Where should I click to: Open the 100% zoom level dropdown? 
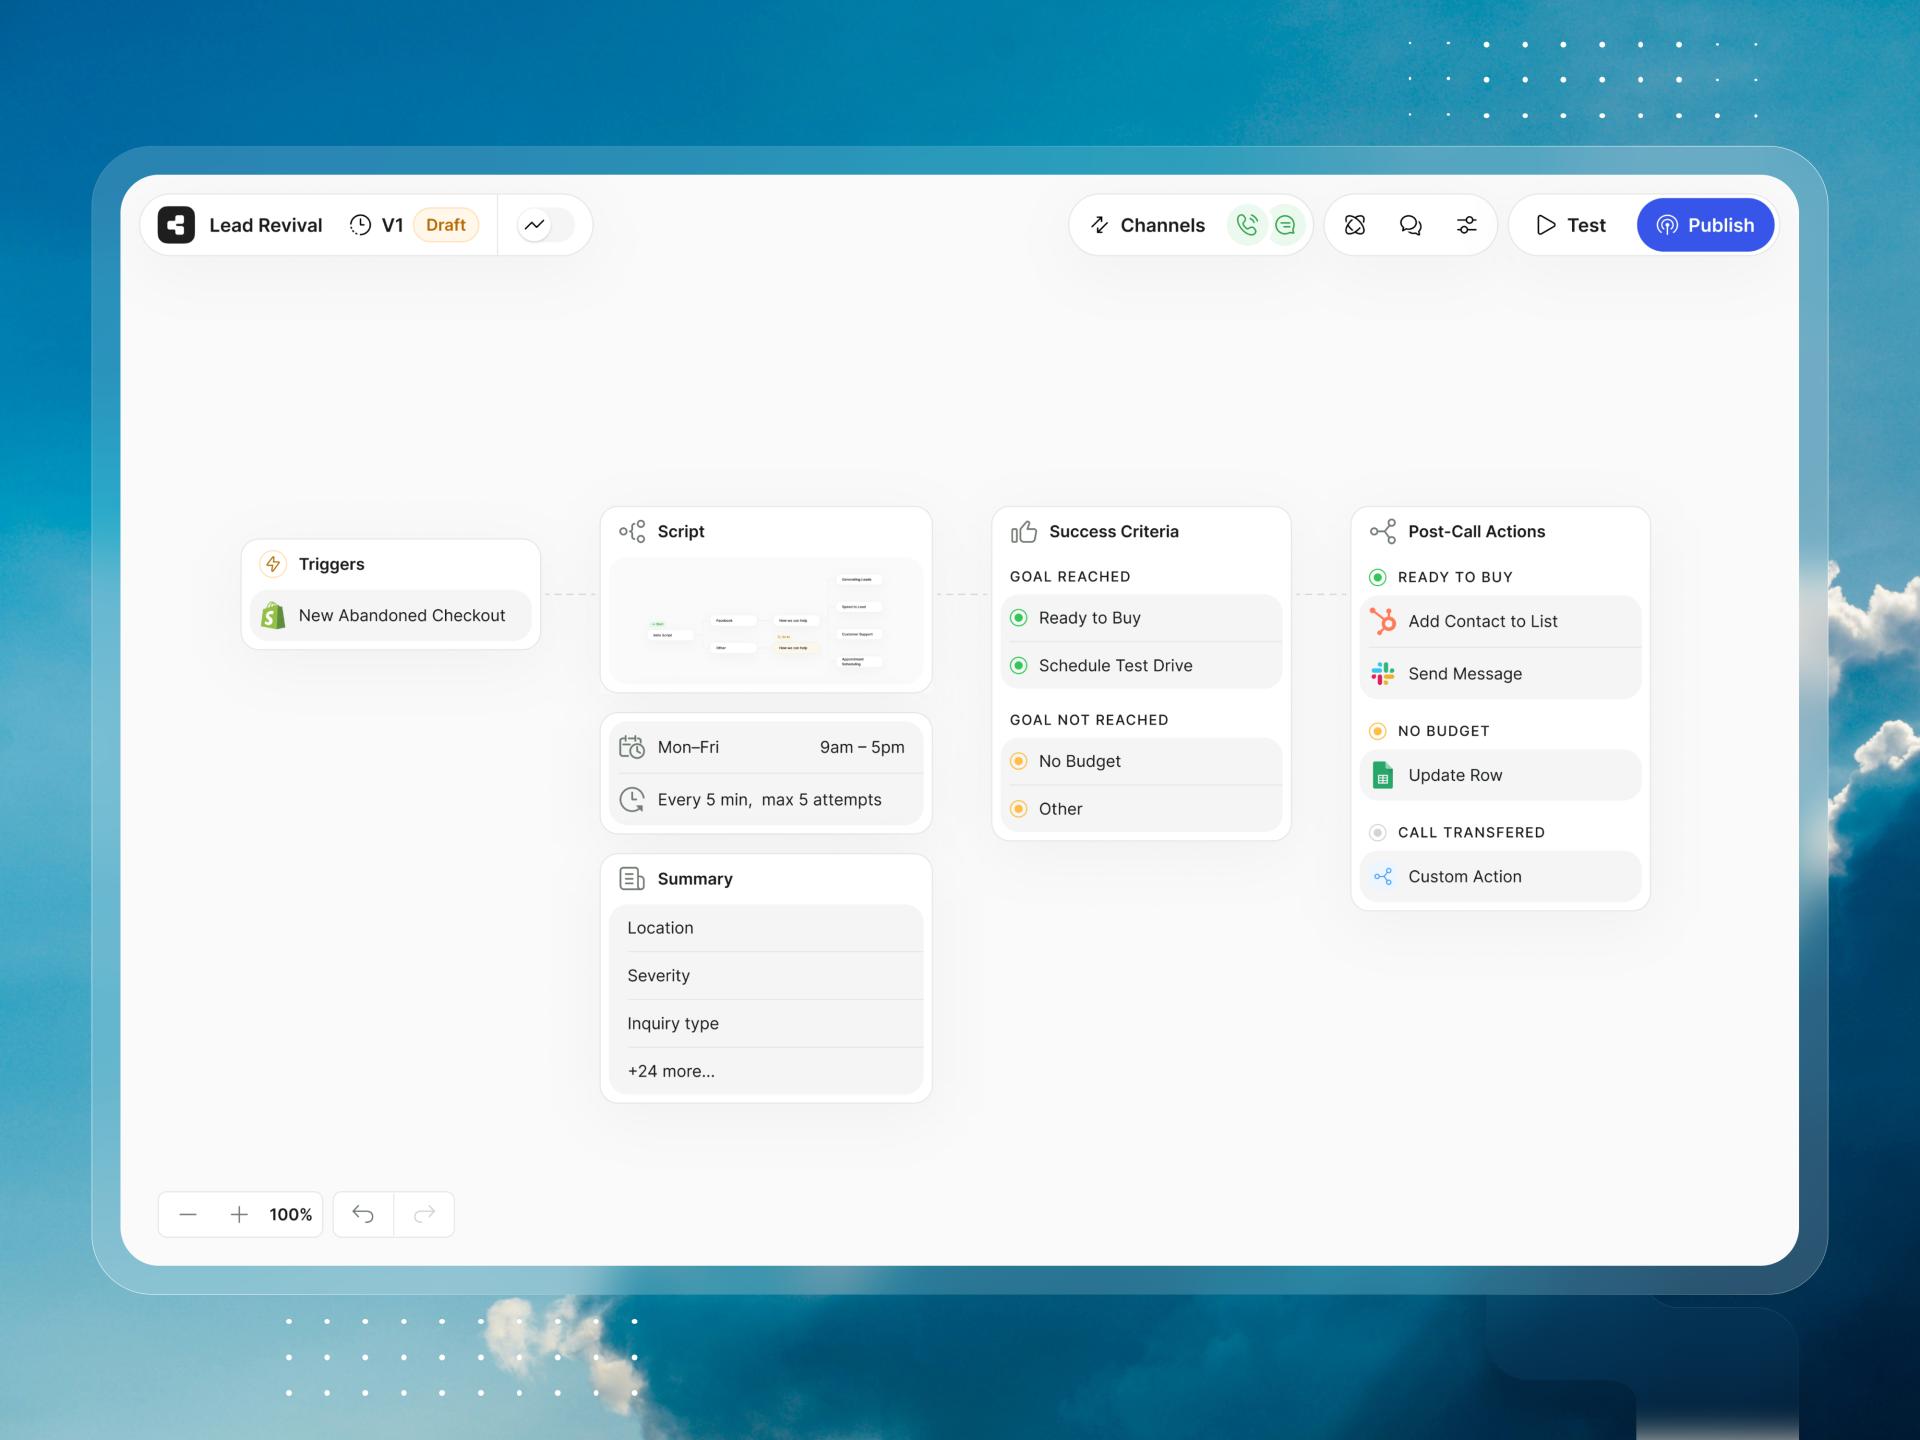[290, 1215]
